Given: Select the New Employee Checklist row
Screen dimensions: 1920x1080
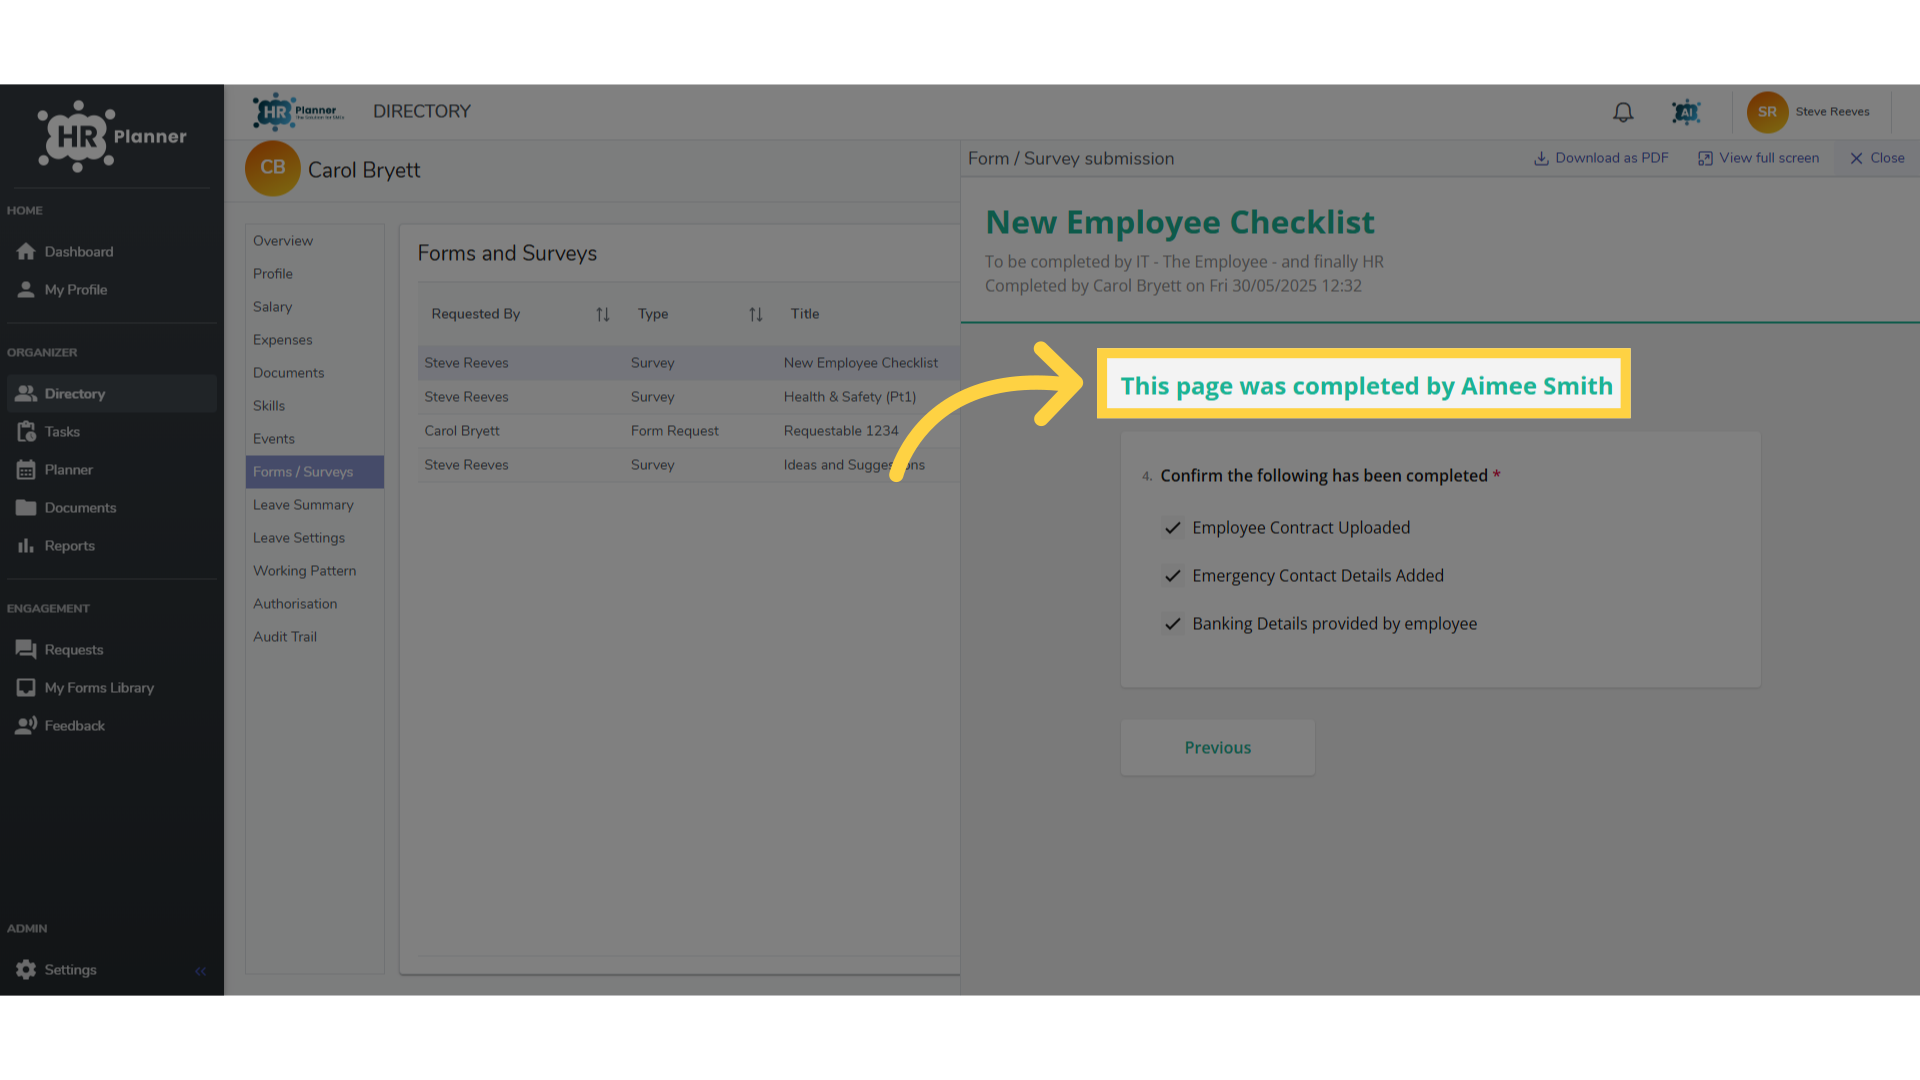Looking at the screenshot, I should 688,363.
